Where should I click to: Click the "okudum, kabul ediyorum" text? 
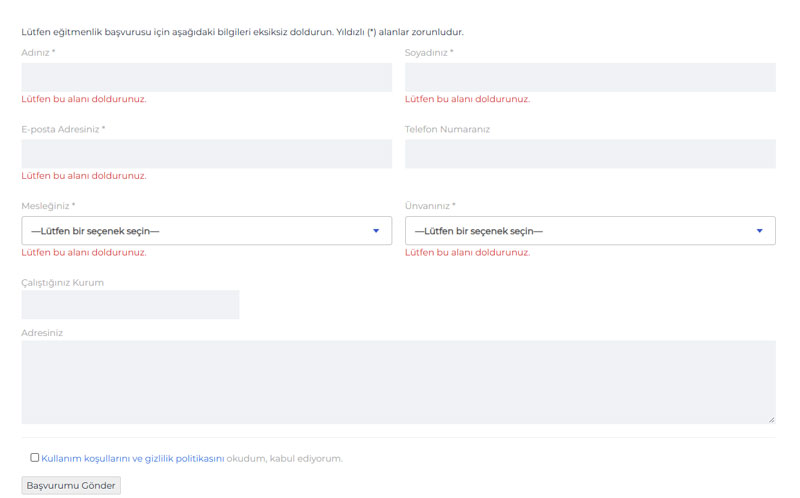point(285,459)
